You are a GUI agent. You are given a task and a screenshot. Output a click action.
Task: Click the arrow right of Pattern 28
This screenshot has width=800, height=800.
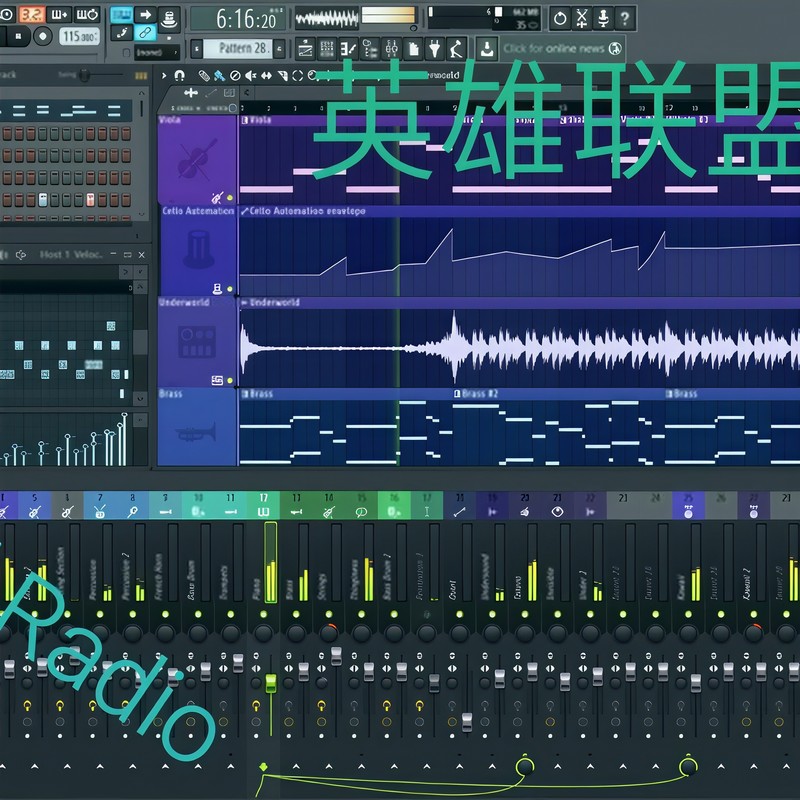[x=280, y=49]
